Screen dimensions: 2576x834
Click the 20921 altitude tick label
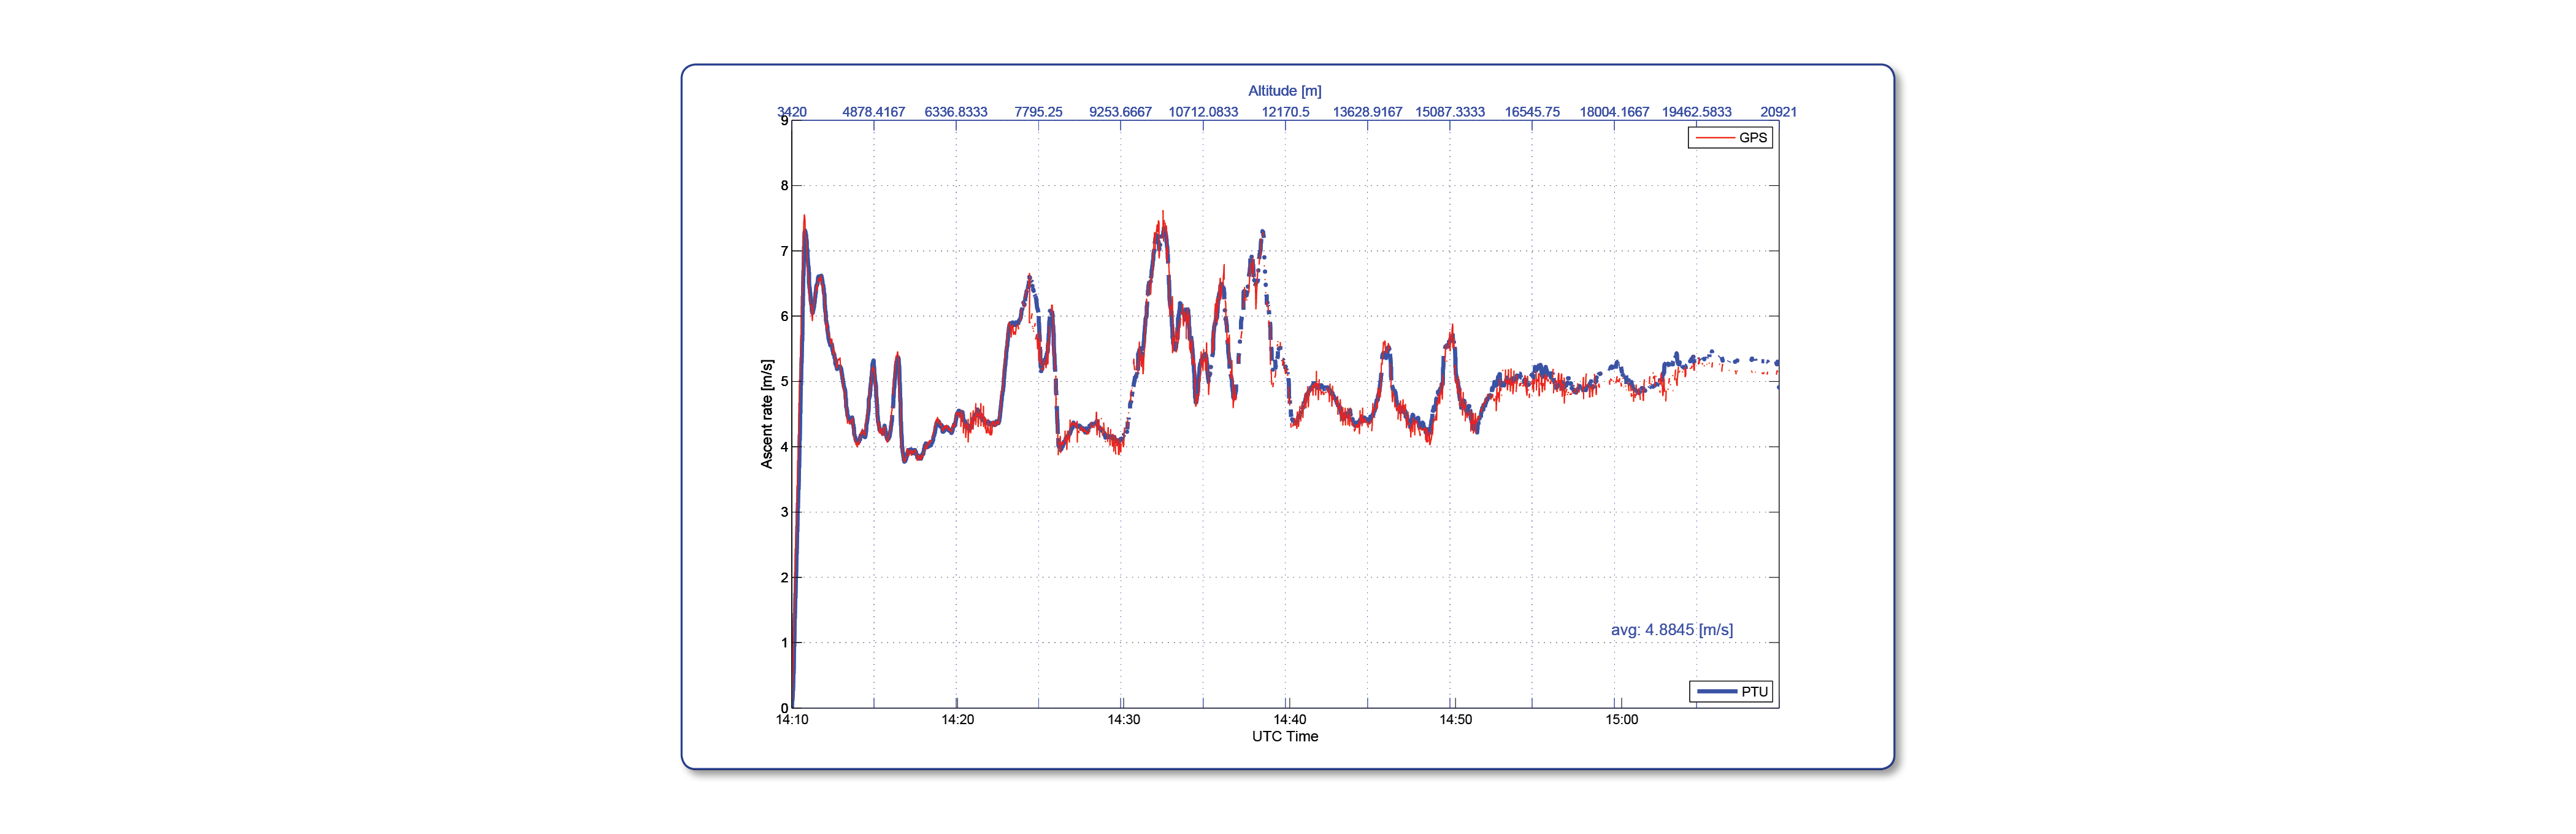1778,112
